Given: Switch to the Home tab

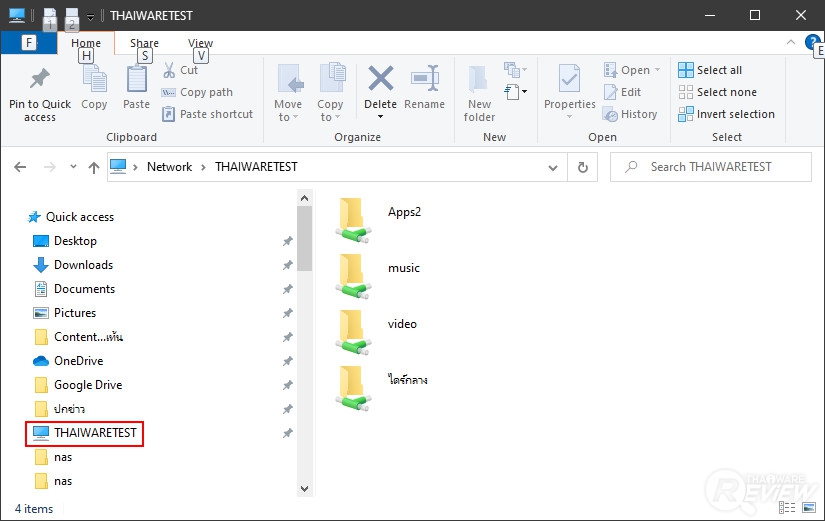Looking at the screenshot, I should (x=86, y=43).
